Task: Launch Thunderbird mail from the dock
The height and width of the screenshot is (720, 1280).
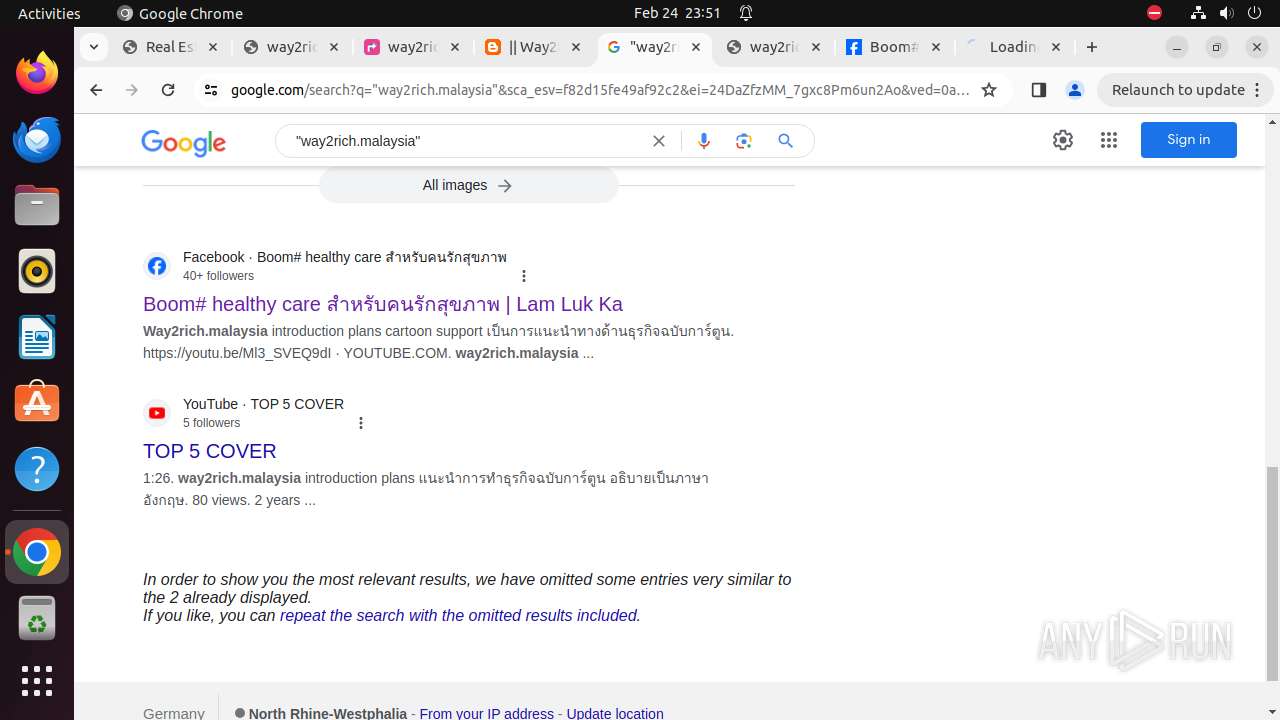Action: coord(37,140)
